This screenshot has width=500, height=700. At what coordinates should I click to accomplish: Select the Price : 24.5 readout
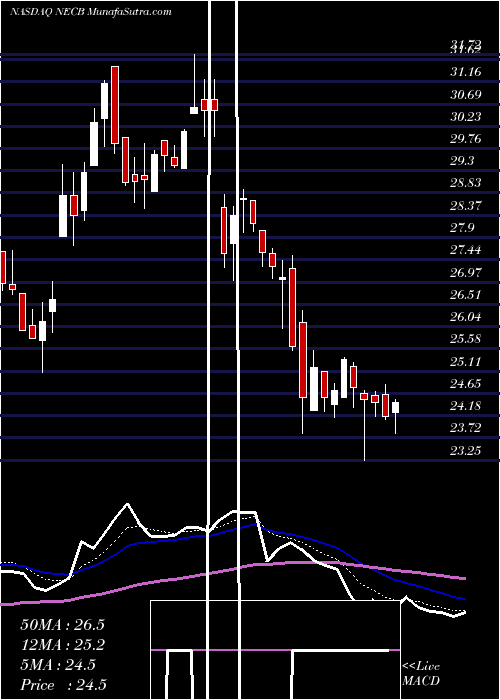point(63,685)
